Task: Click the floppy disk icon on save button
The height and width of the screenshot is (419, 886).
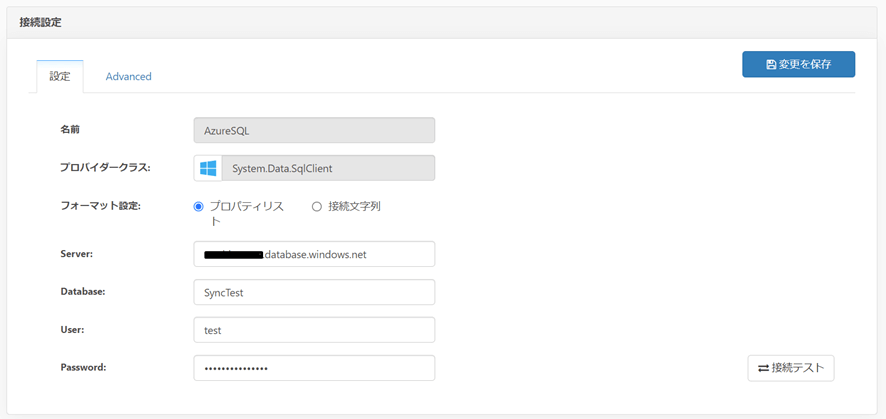Action: point(771,64)
